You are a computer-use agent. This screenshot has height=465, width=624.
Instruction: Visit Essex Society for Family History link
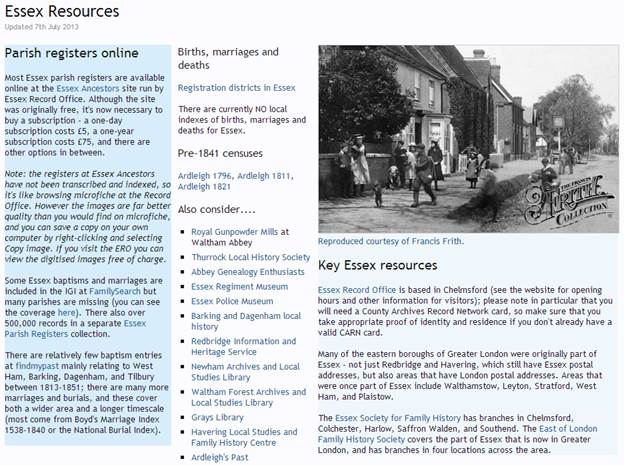(398, 418)
